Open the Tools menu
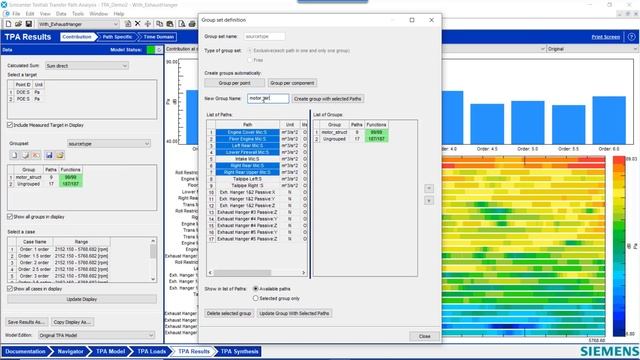640x360 pixels. pos(78,13)
